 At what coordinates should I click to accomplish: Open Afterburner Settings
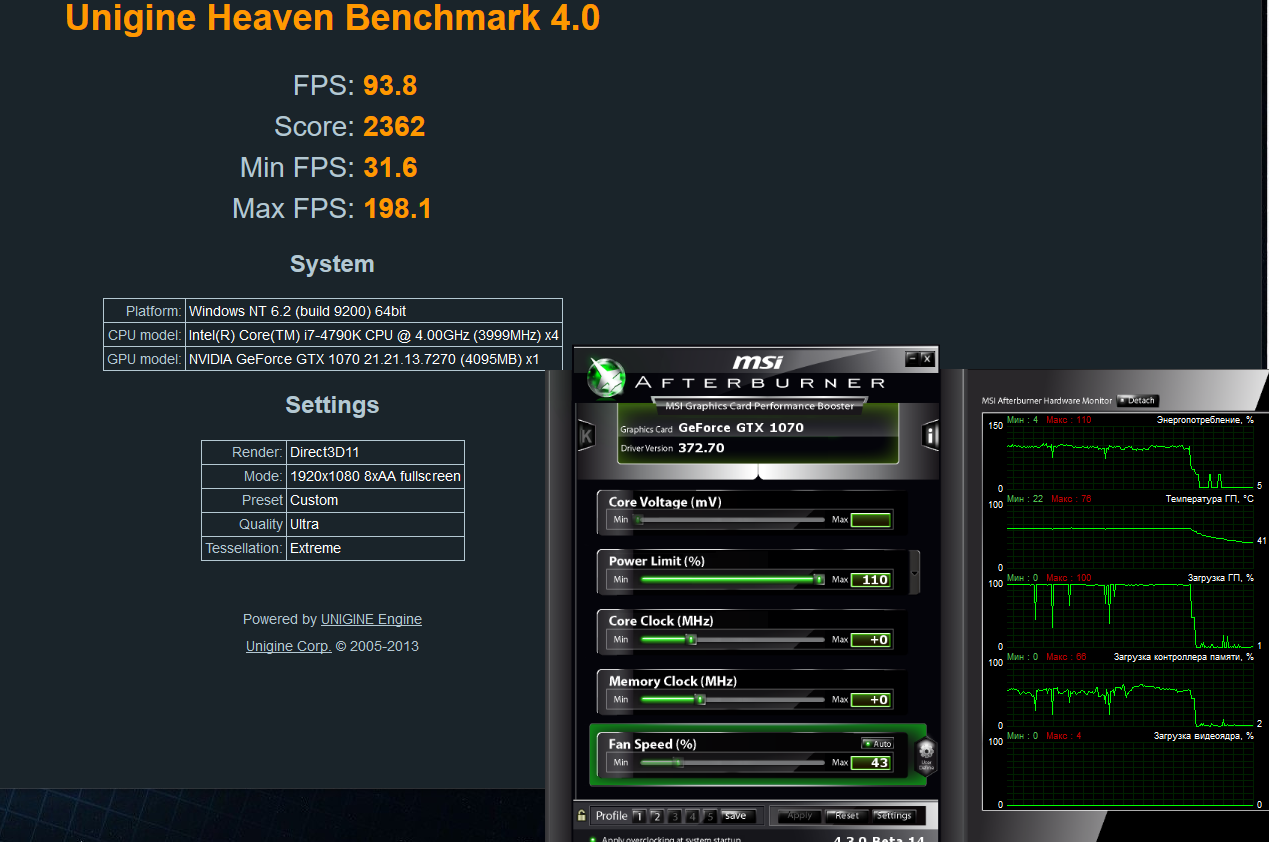tap(893, 816)
